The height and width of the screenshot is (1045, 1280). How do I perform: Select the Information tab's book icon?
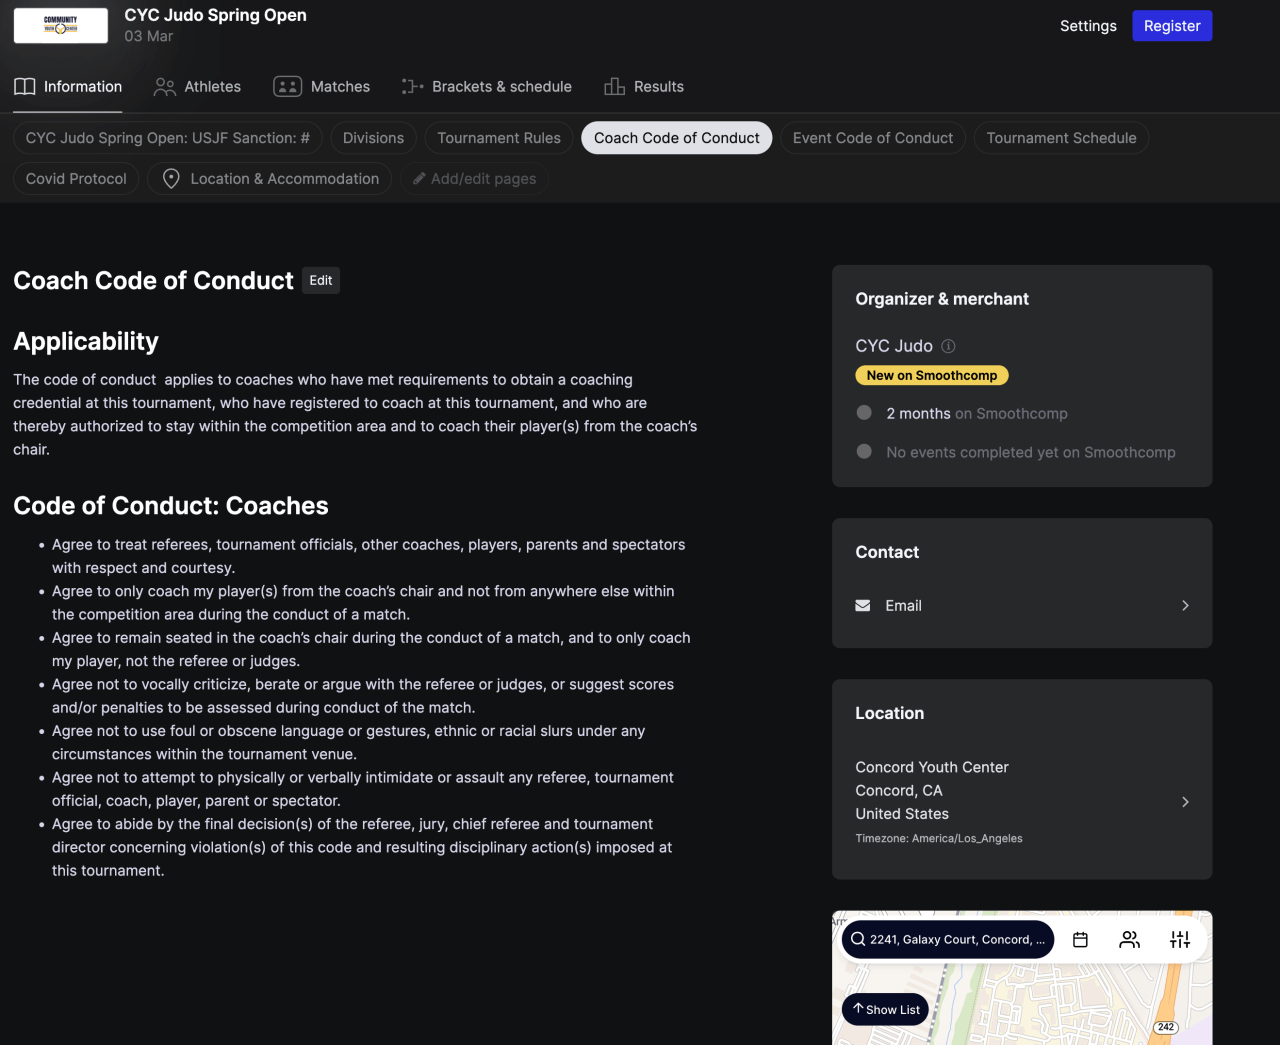point(24,87)
